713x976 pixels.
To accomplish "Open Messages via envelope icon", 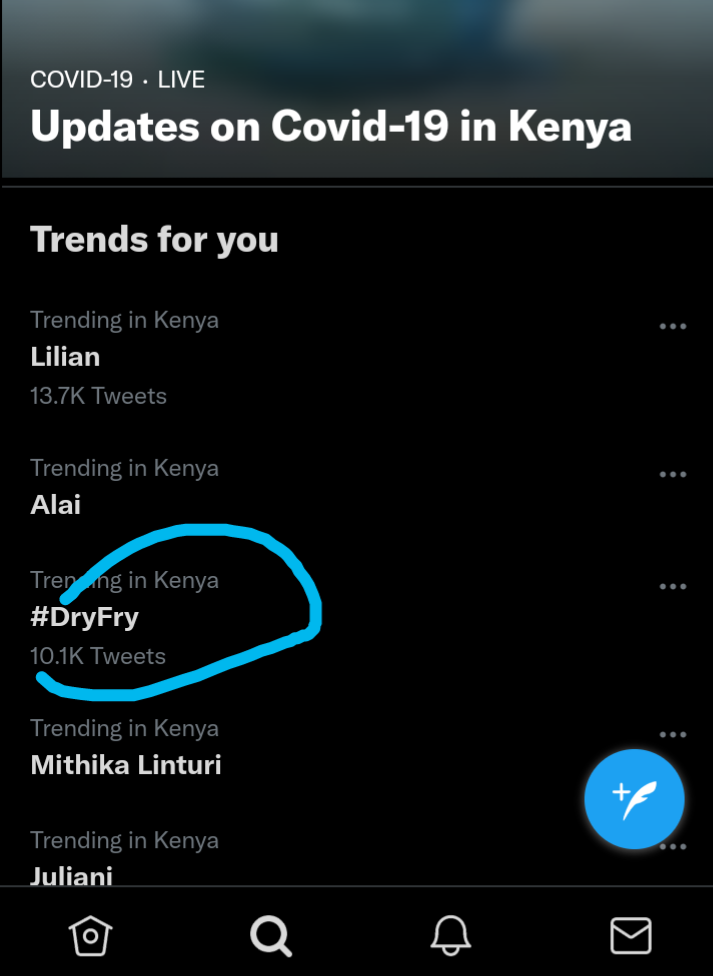I will tap(631, 936).
